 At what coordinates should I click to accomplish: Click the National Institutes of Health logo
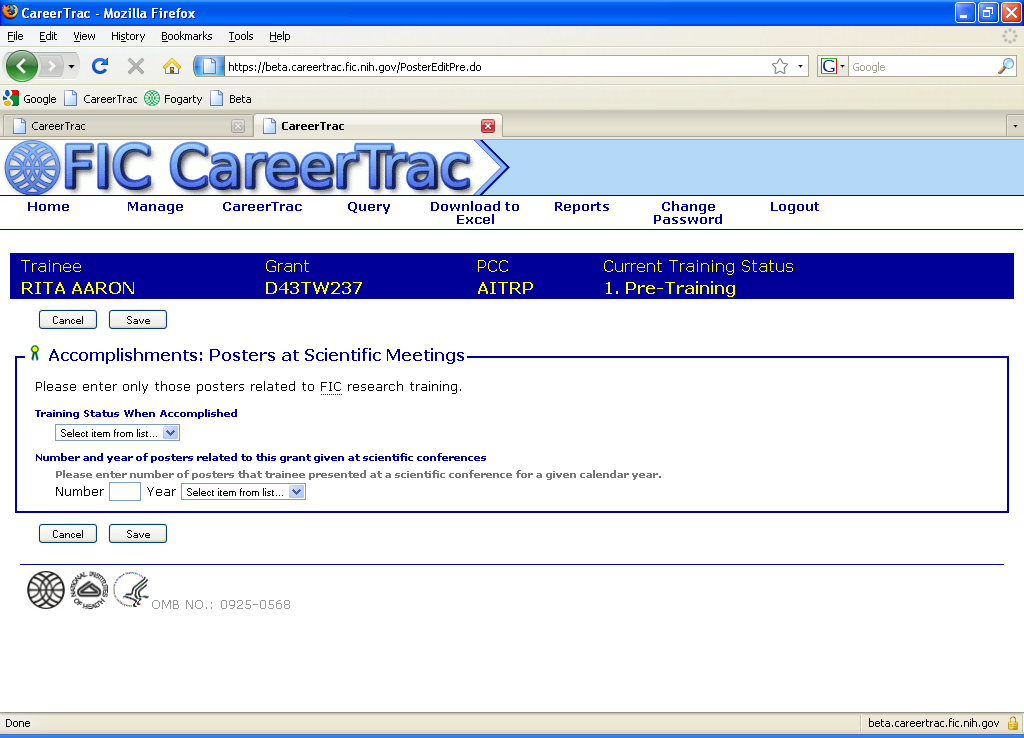point(89,590)
